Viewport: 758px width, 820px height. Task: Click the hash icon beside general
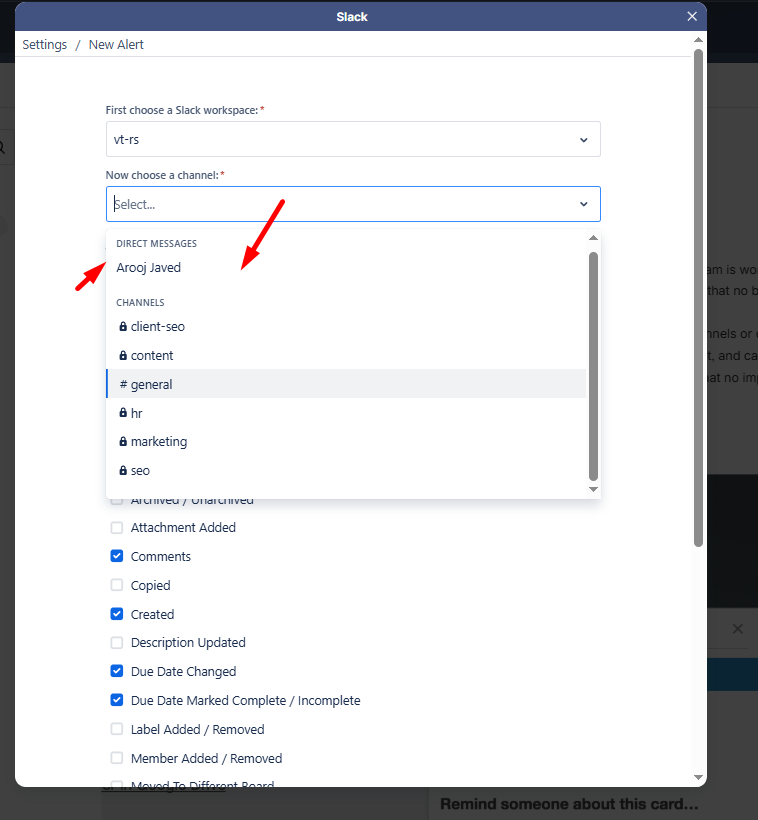(123, 384)
